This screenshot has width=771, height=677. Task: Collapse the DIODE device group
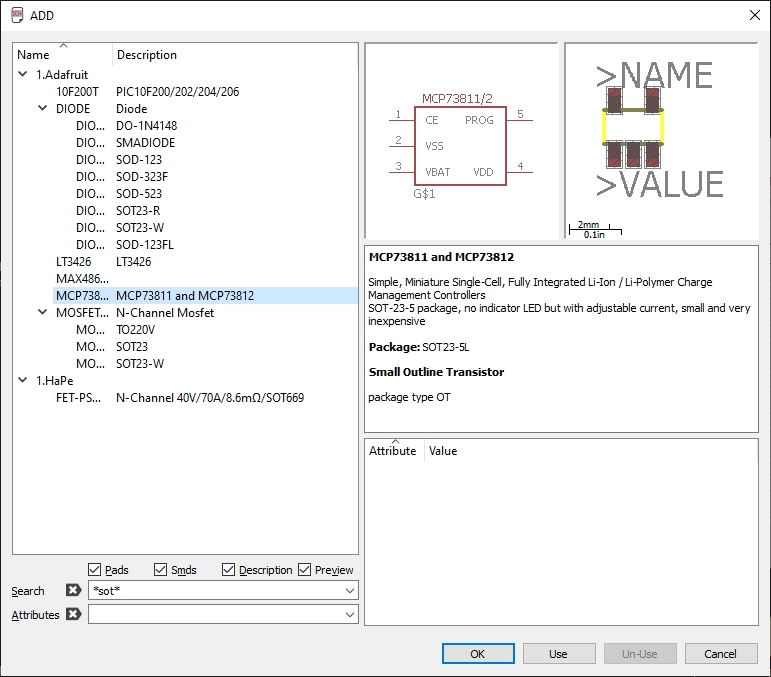[43, 108]
